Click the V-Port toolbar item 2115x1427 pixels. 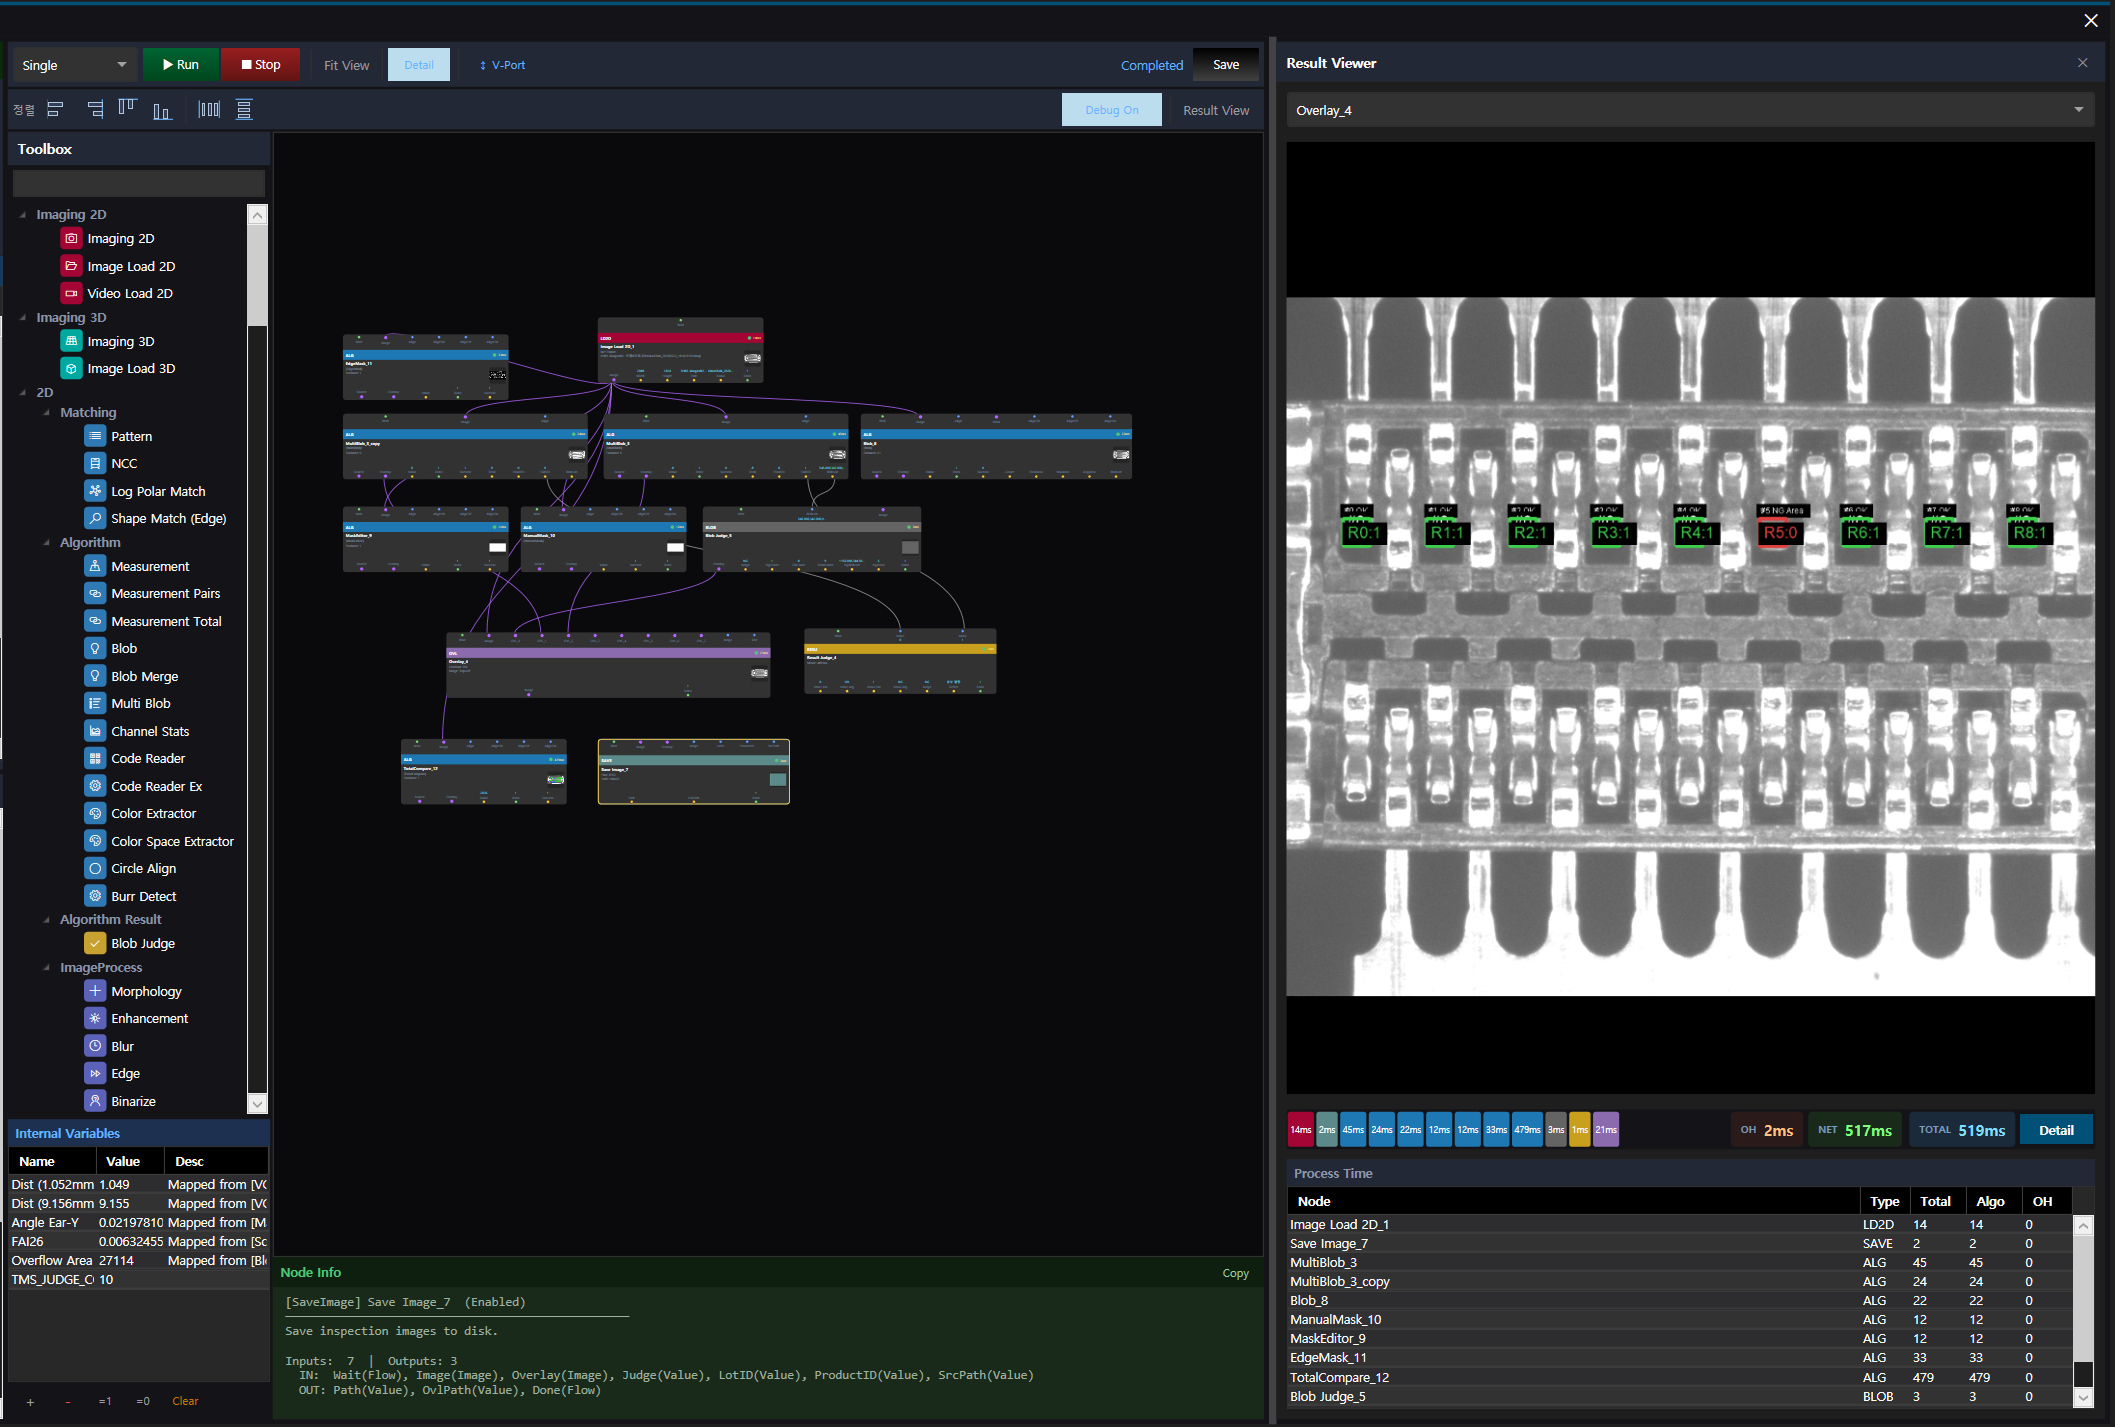[503, 65]
